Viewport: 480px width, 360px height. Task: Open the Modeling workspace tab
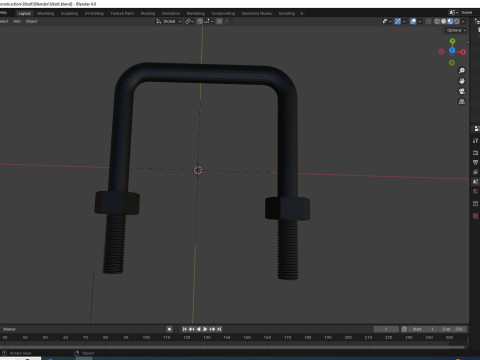(x=45, y=13)
